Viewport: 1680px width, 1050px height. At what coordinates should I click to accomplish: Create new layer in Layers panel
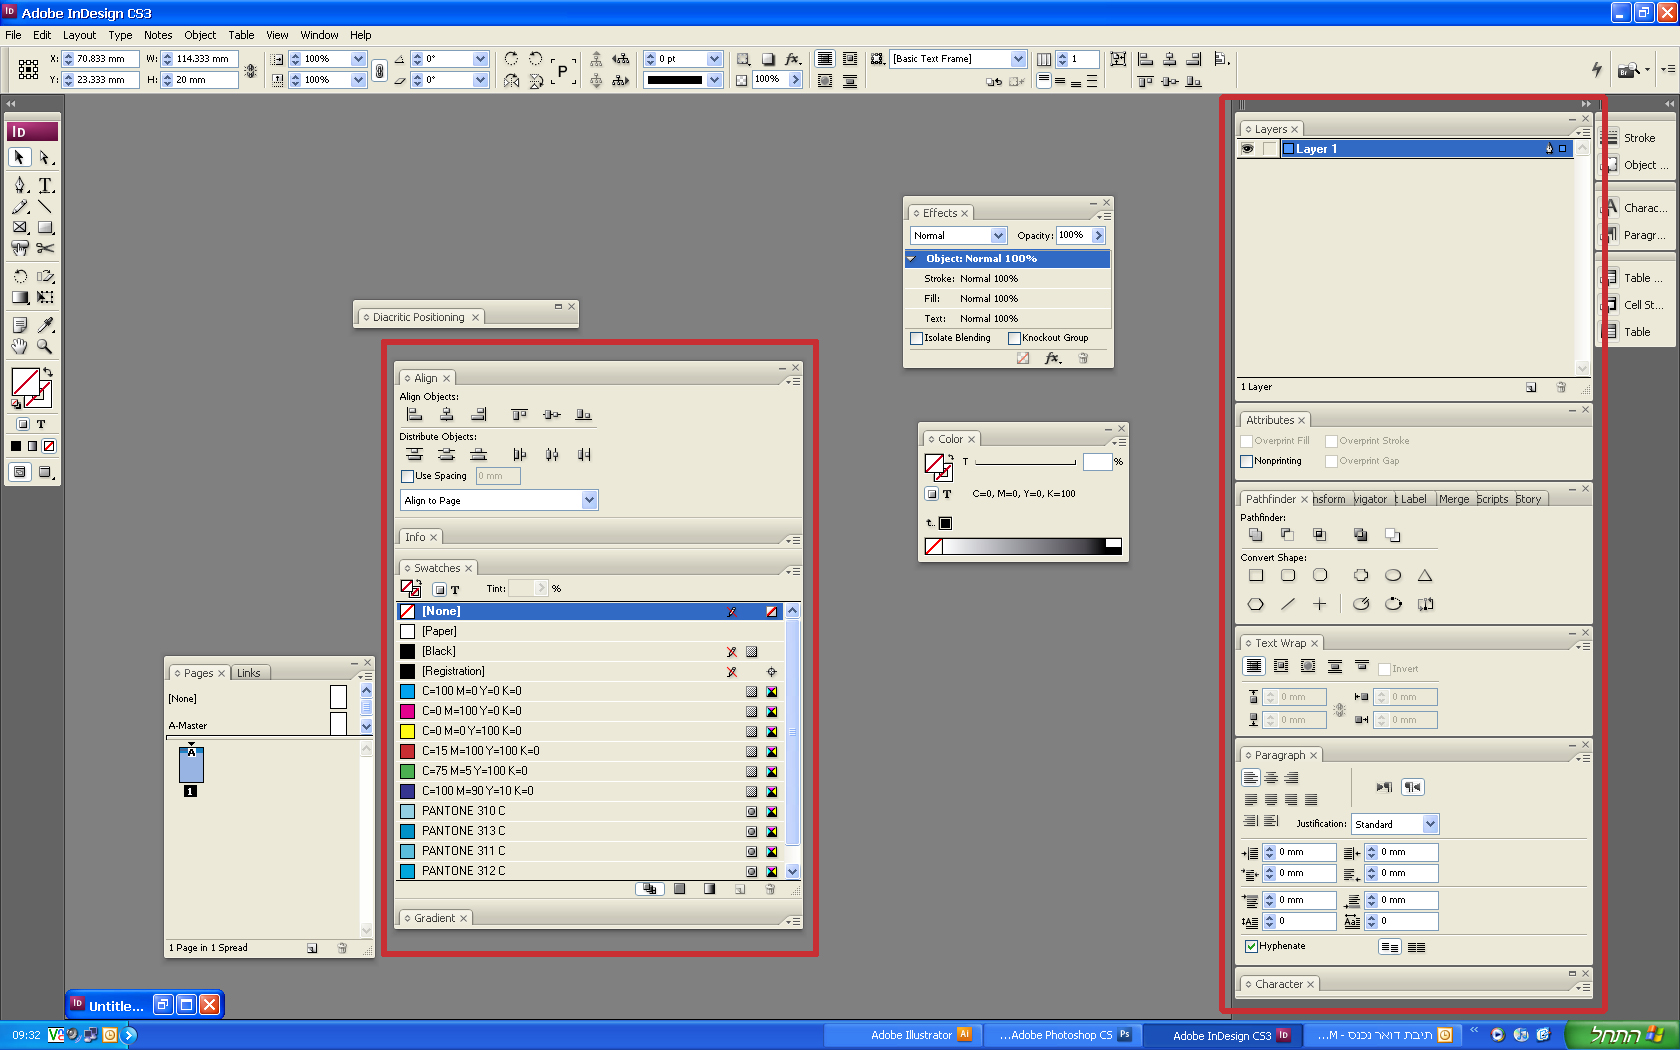click(1531, 387)
